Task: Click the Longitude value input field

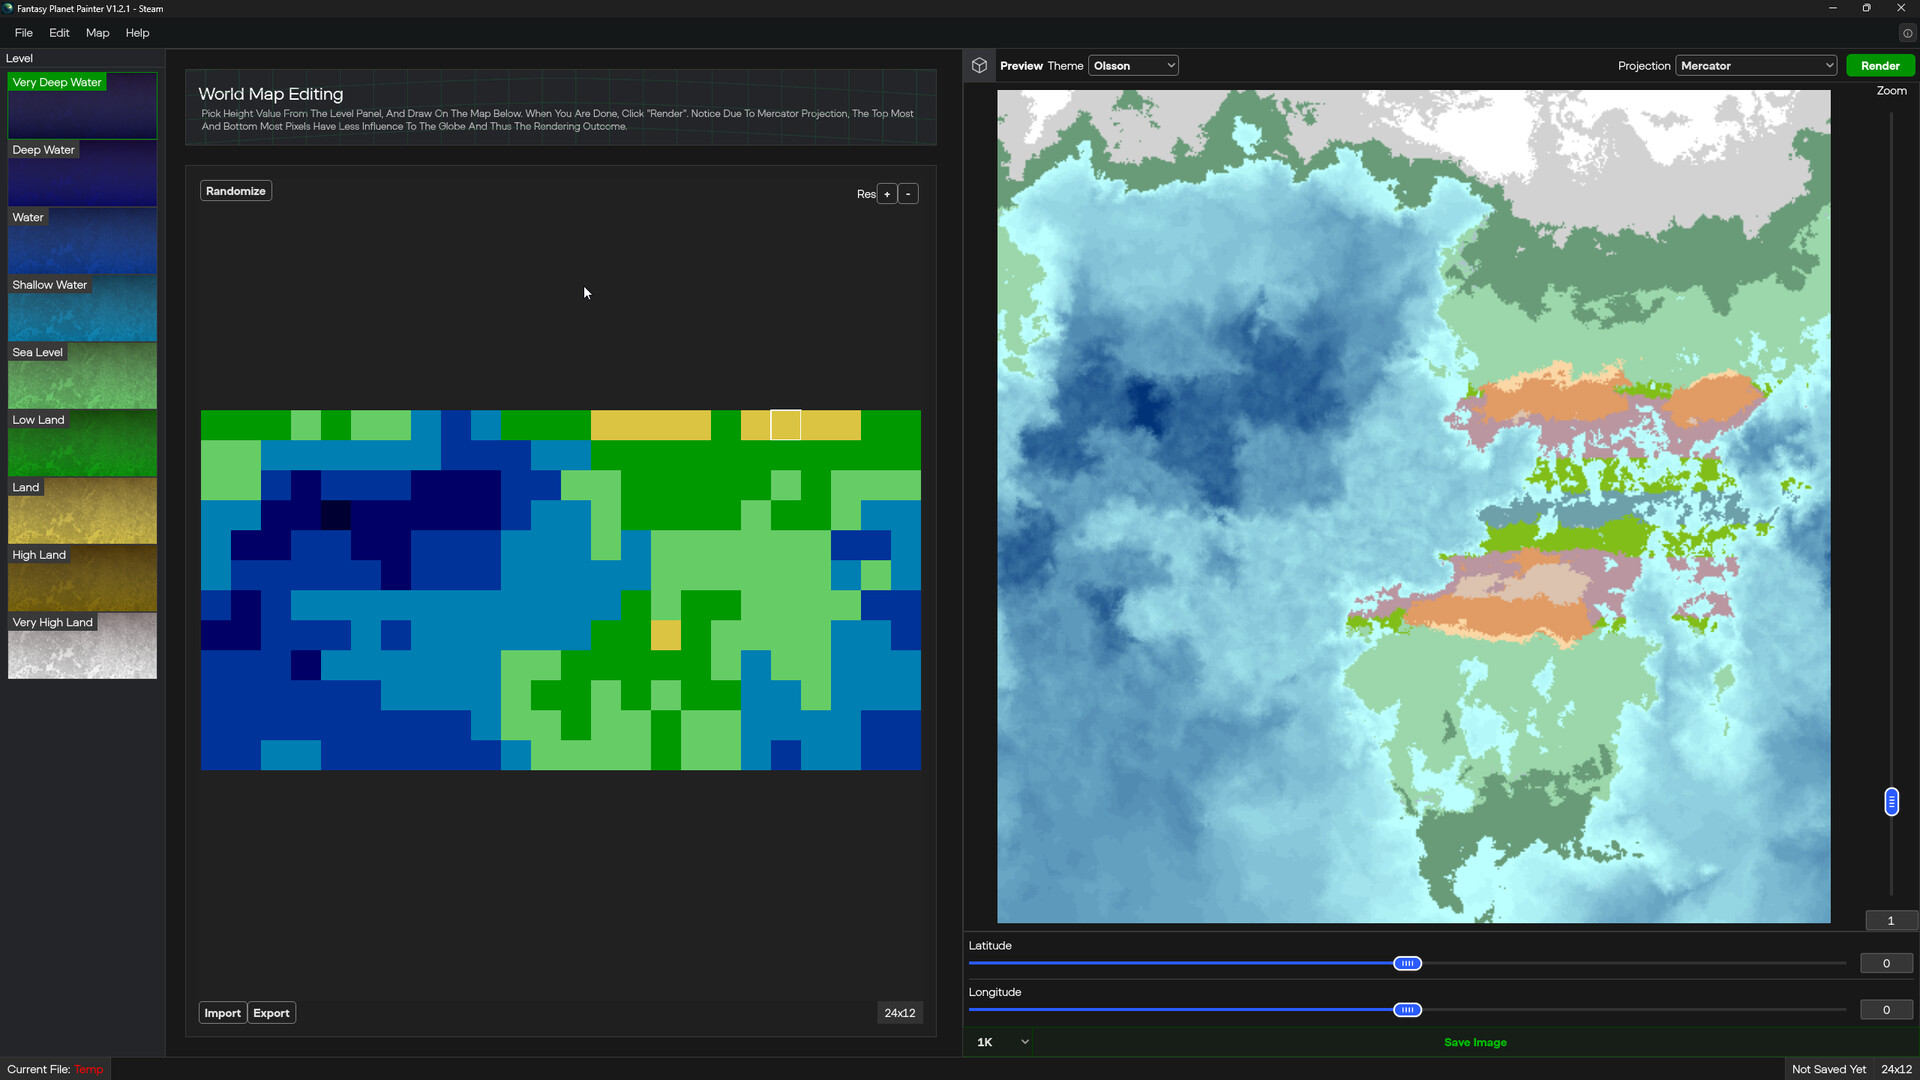Action: coord(1886,1009)
